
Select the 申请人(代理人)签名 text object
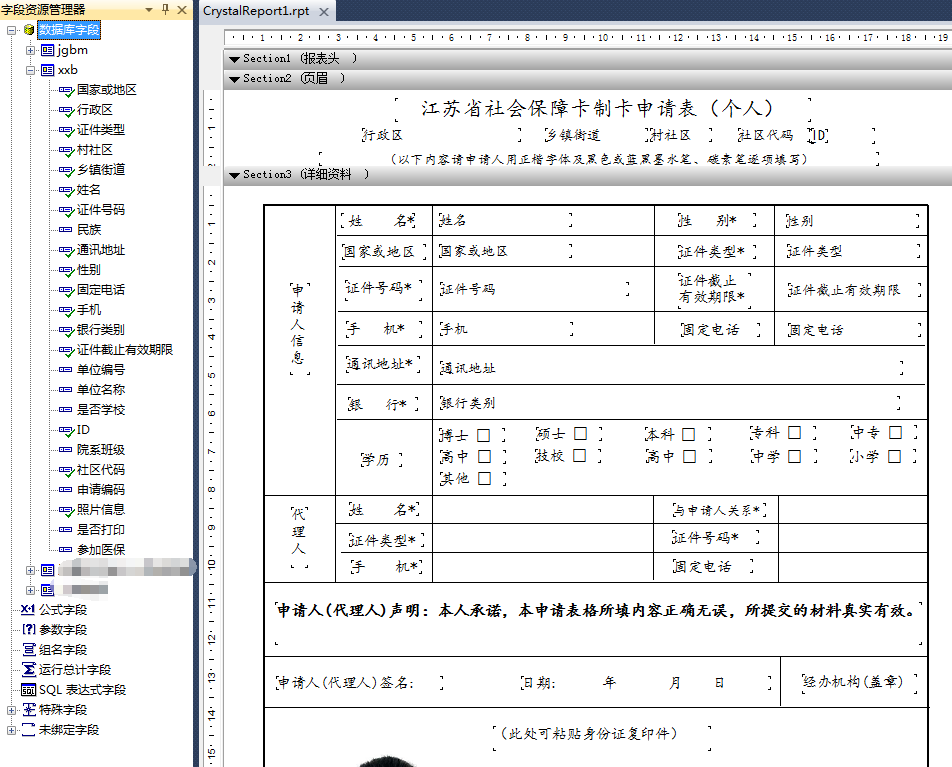(x=359, y=683)
